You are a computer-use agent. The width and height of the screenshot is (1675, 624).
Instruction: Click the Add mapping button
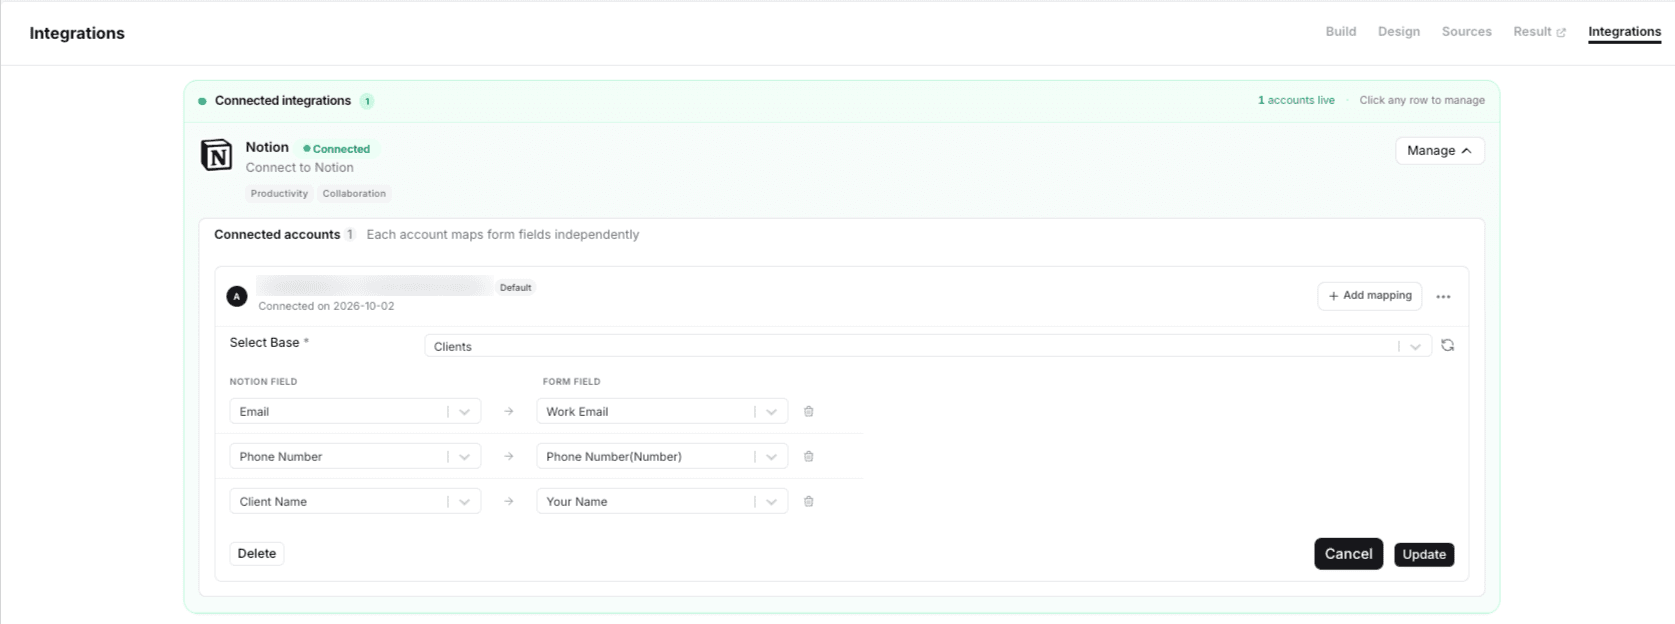[1369, 296]
